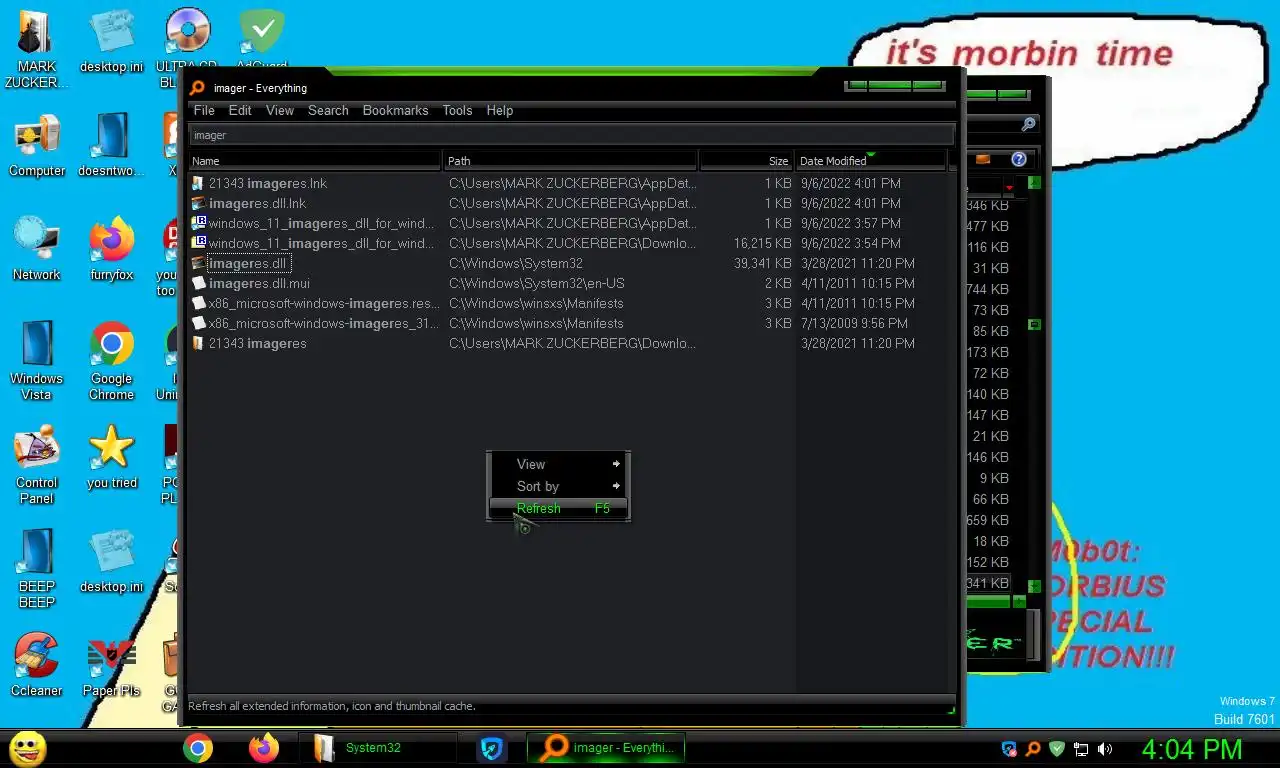
Task: Open desktop.ini beside the BEEP BEEP icon
Action: pos(111,561)
